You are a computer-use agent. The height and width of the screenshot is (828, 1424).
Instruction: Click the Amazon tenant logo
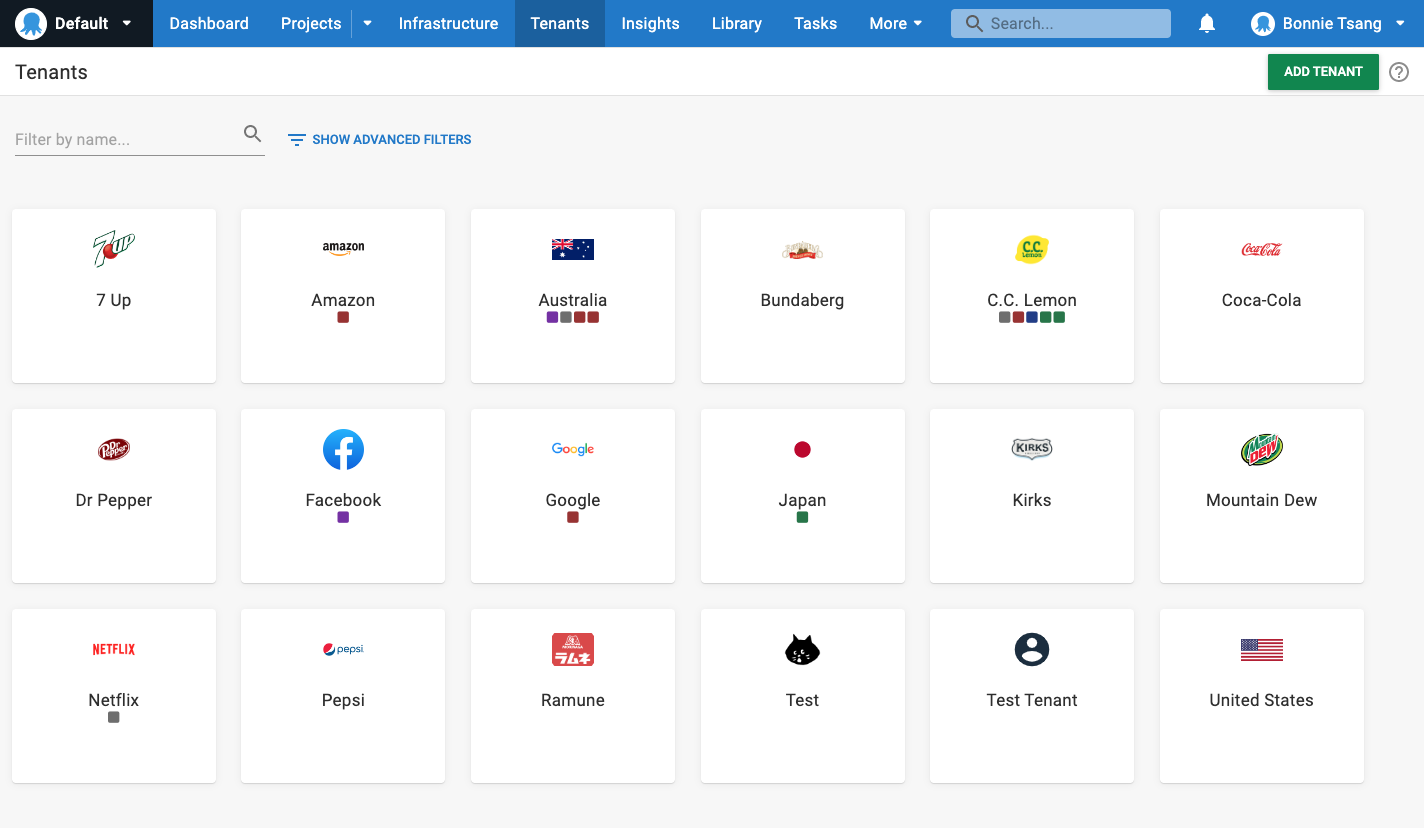343,249
